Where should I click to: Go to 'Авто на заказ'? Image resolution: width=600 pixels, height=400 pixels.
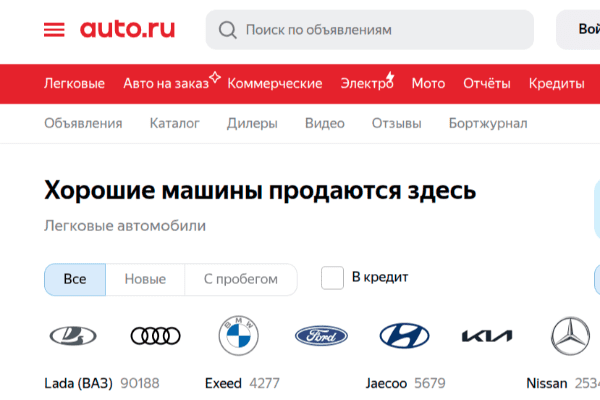click(166, 83)
